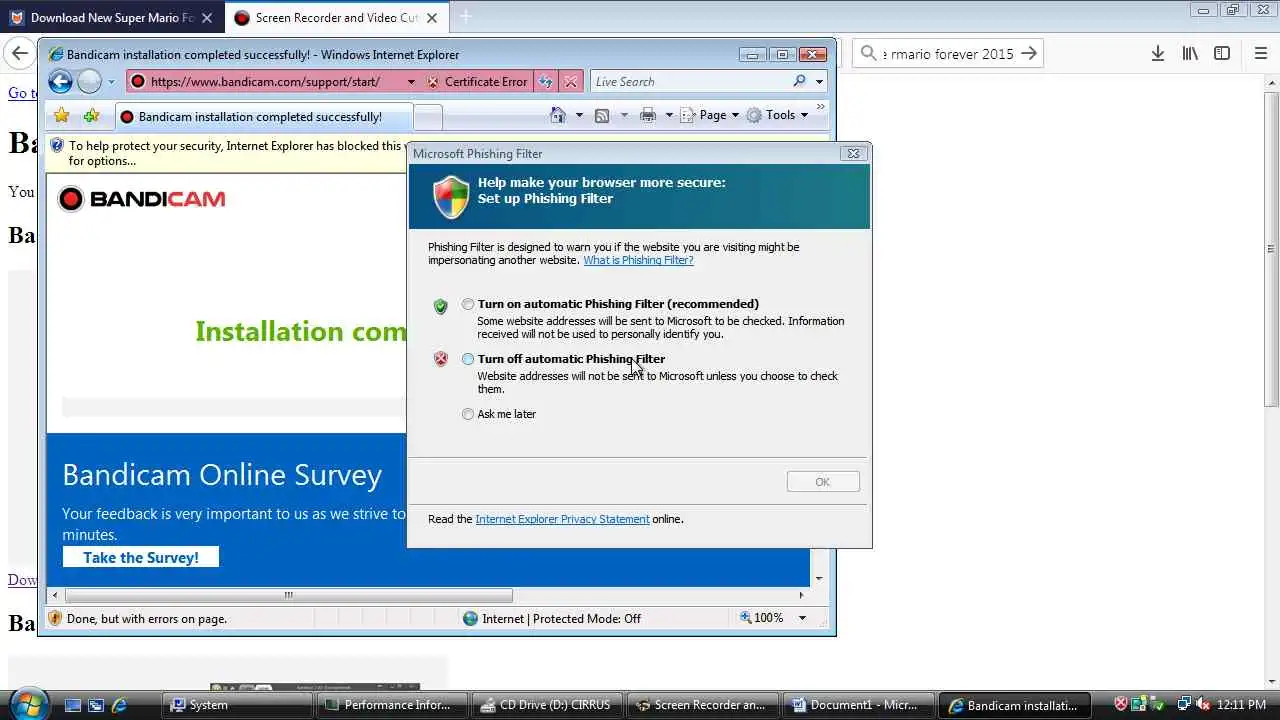Go back in the Internet Explorer window
This screenshot has width=1280, height=720.
pyautogui.click(x=60, y=82)
